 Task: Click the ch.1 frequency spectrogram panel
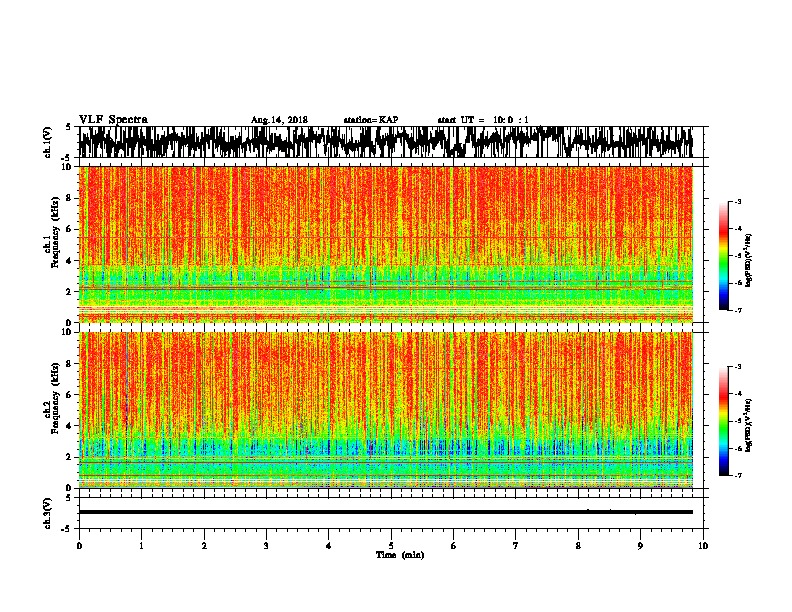(x=386, y=244)
